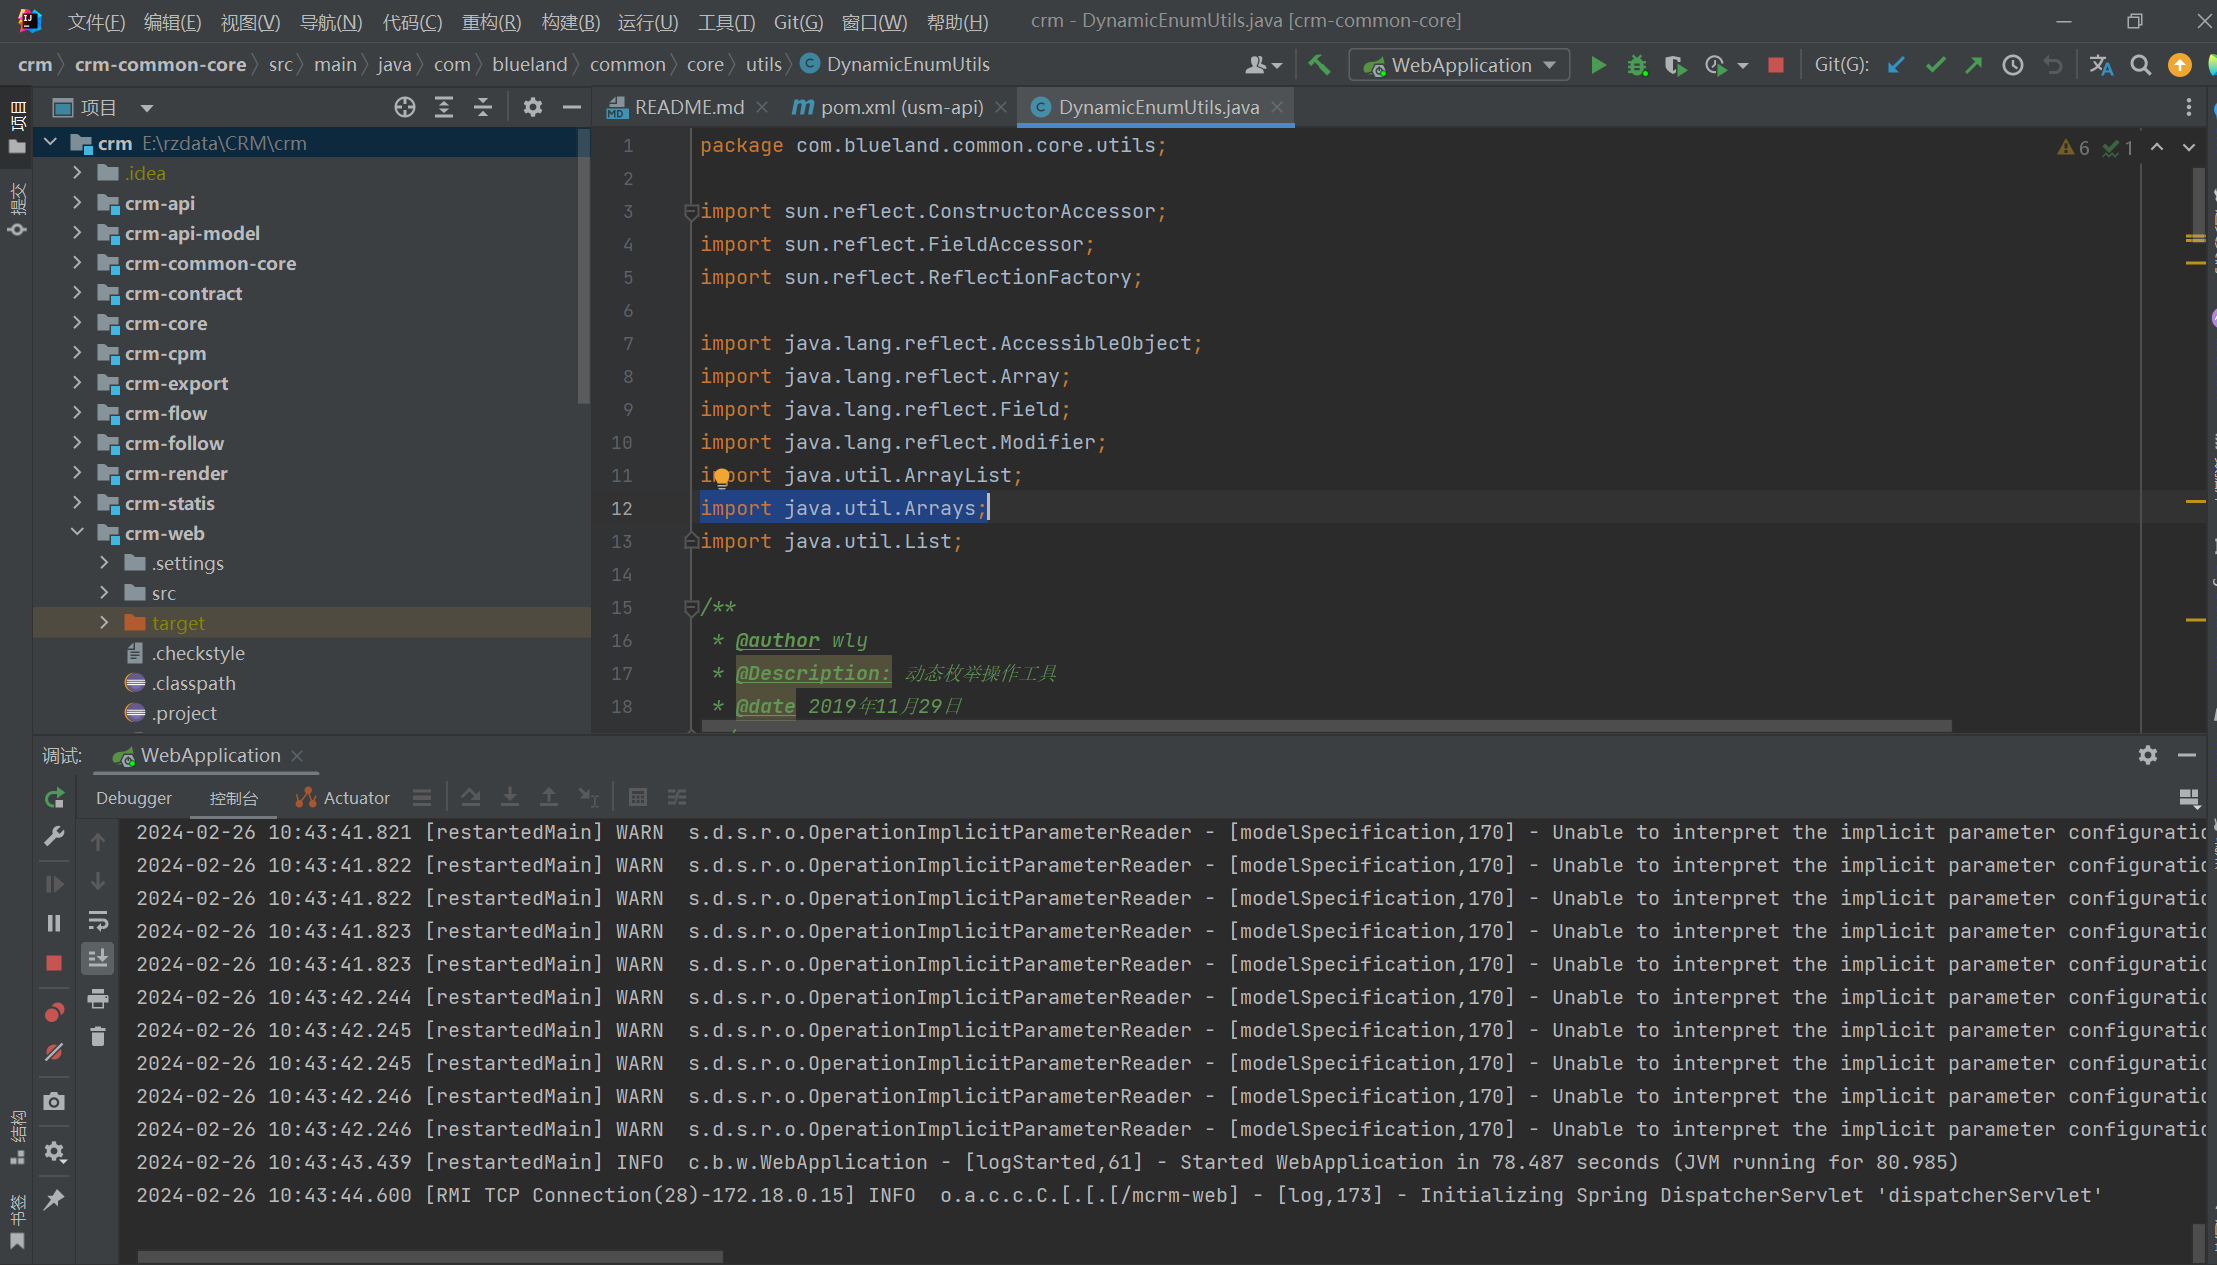This screenshot has width=2217, height=1265.
Task: Click the green Run button in toolbar
Action: click(1598, 65)
